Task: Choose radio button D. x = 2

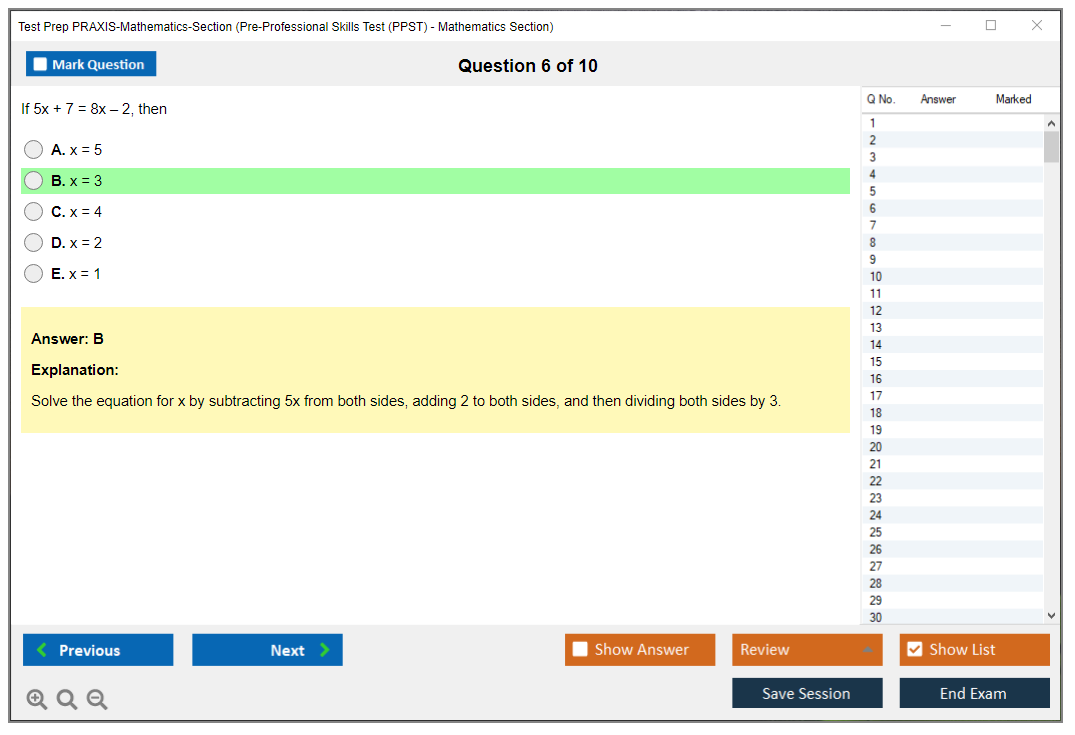Action: pos(34,243)
